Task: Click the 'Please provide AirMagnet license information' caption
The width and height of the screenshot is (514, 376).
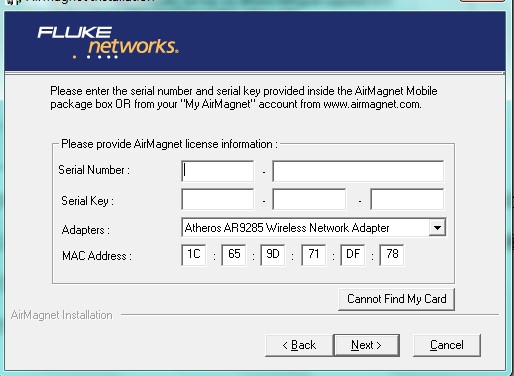Action: [x=169, y=144]
